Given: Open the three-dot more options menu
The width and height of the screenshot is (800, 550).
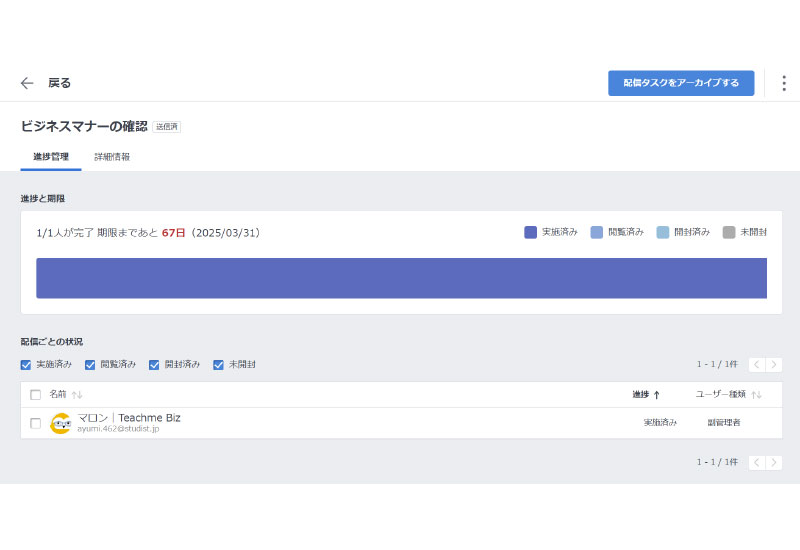Looking at the screenshot, I should tap(783, 83).
